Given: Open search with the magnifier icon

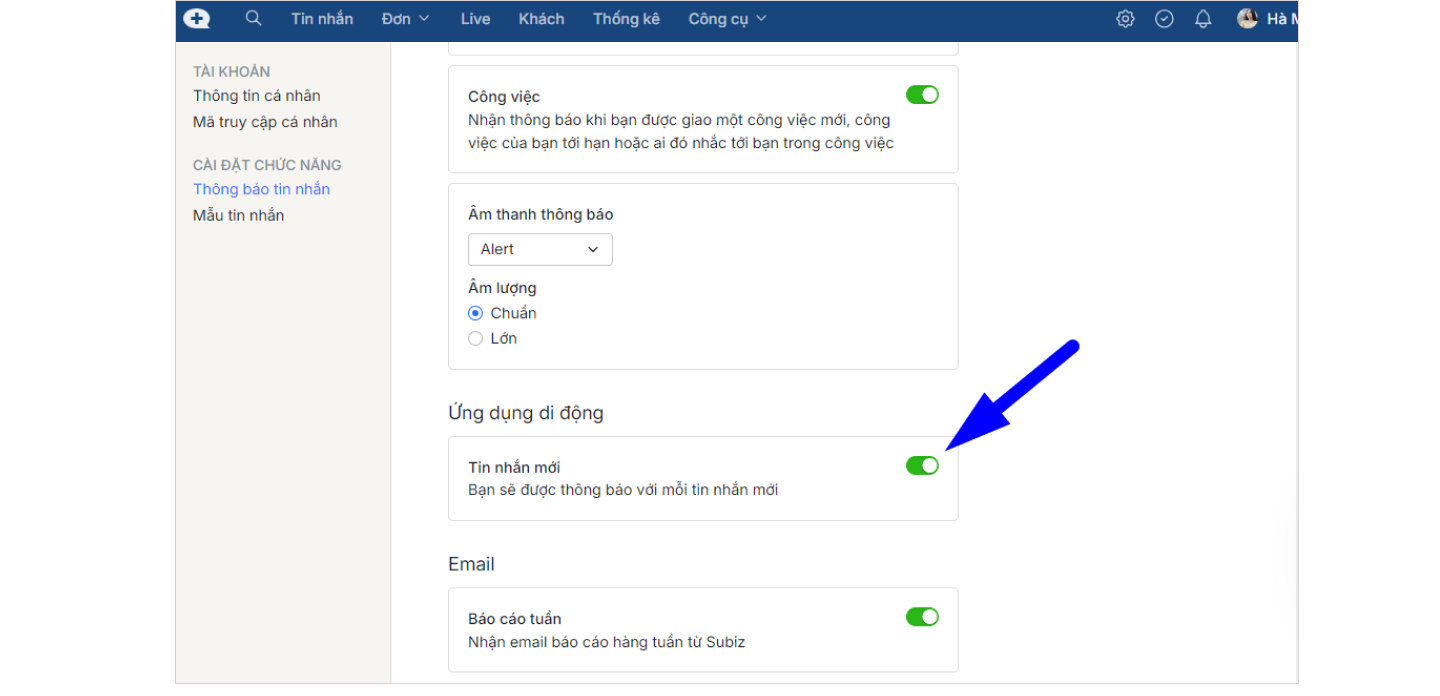Looking at the screenshot, I should [x=253, y=19].
